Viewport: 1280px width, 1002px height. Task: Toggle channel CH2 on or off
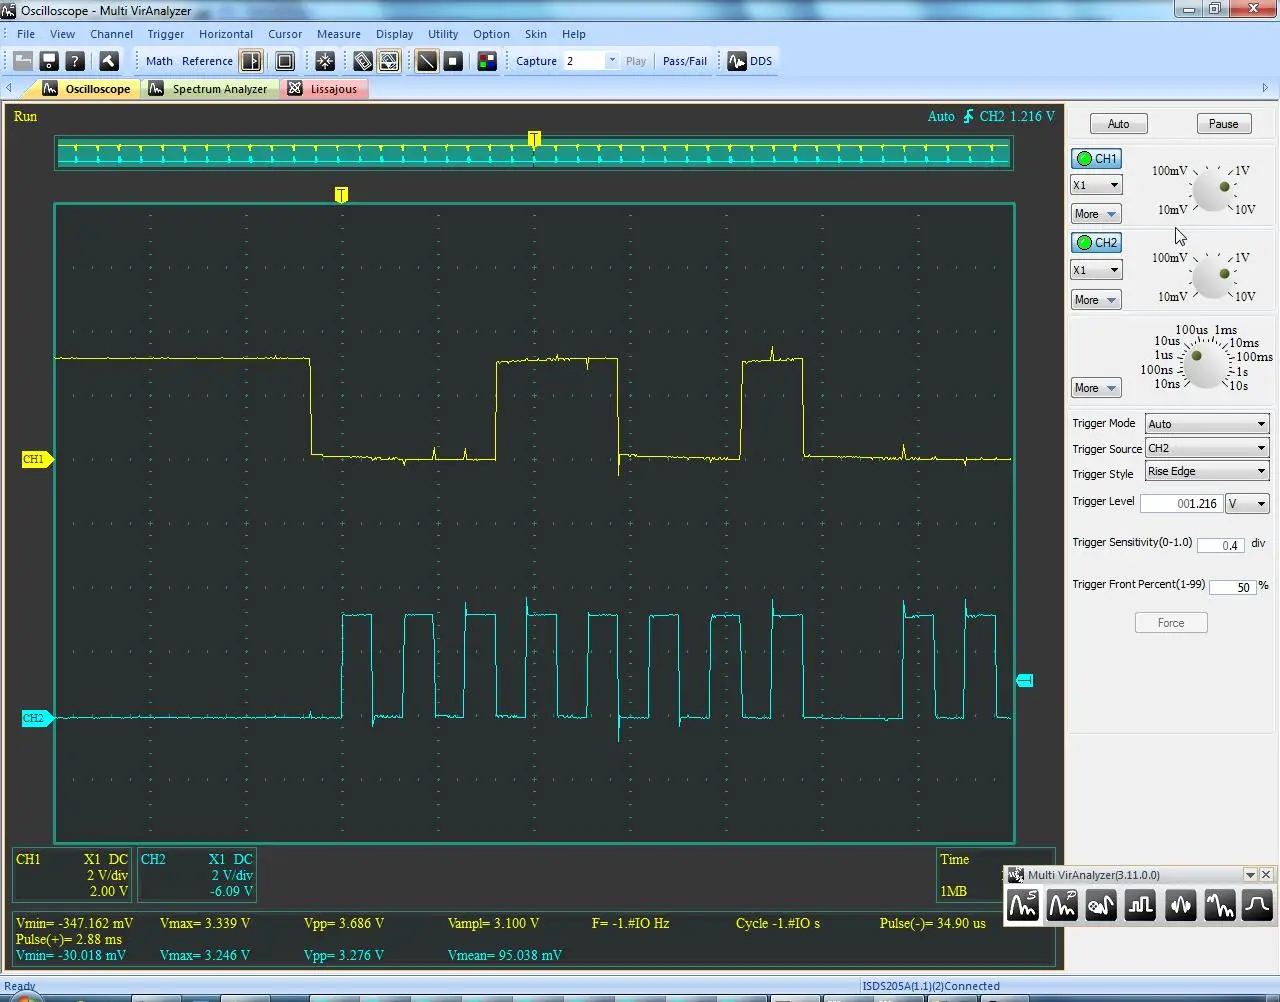[1097, 242]
